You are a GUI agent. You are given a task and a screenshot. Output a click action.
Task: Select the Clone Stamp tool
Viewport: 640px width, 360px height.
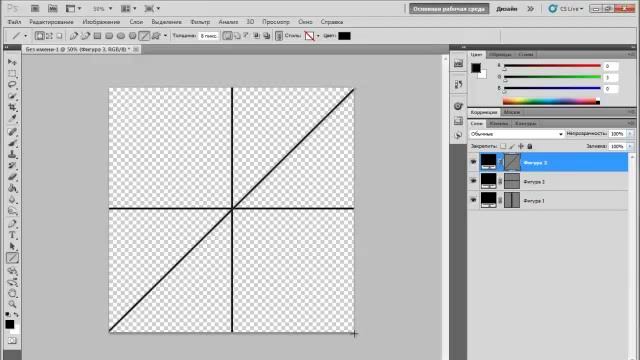tap(12, 154)
